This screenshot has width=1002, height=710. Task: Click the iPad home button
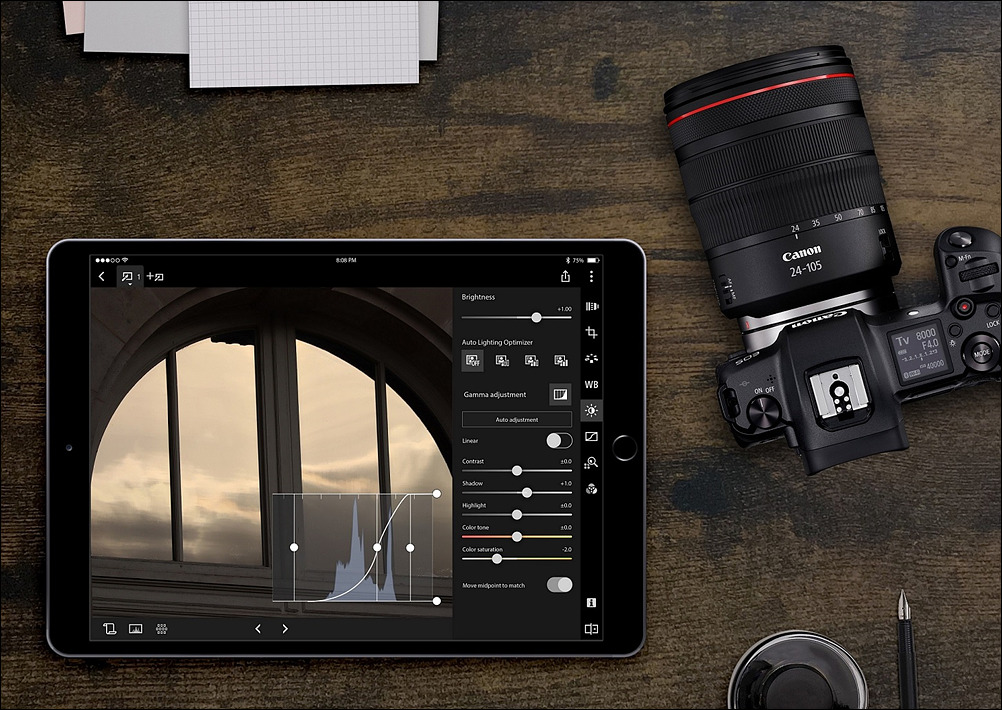click(624, 447)
